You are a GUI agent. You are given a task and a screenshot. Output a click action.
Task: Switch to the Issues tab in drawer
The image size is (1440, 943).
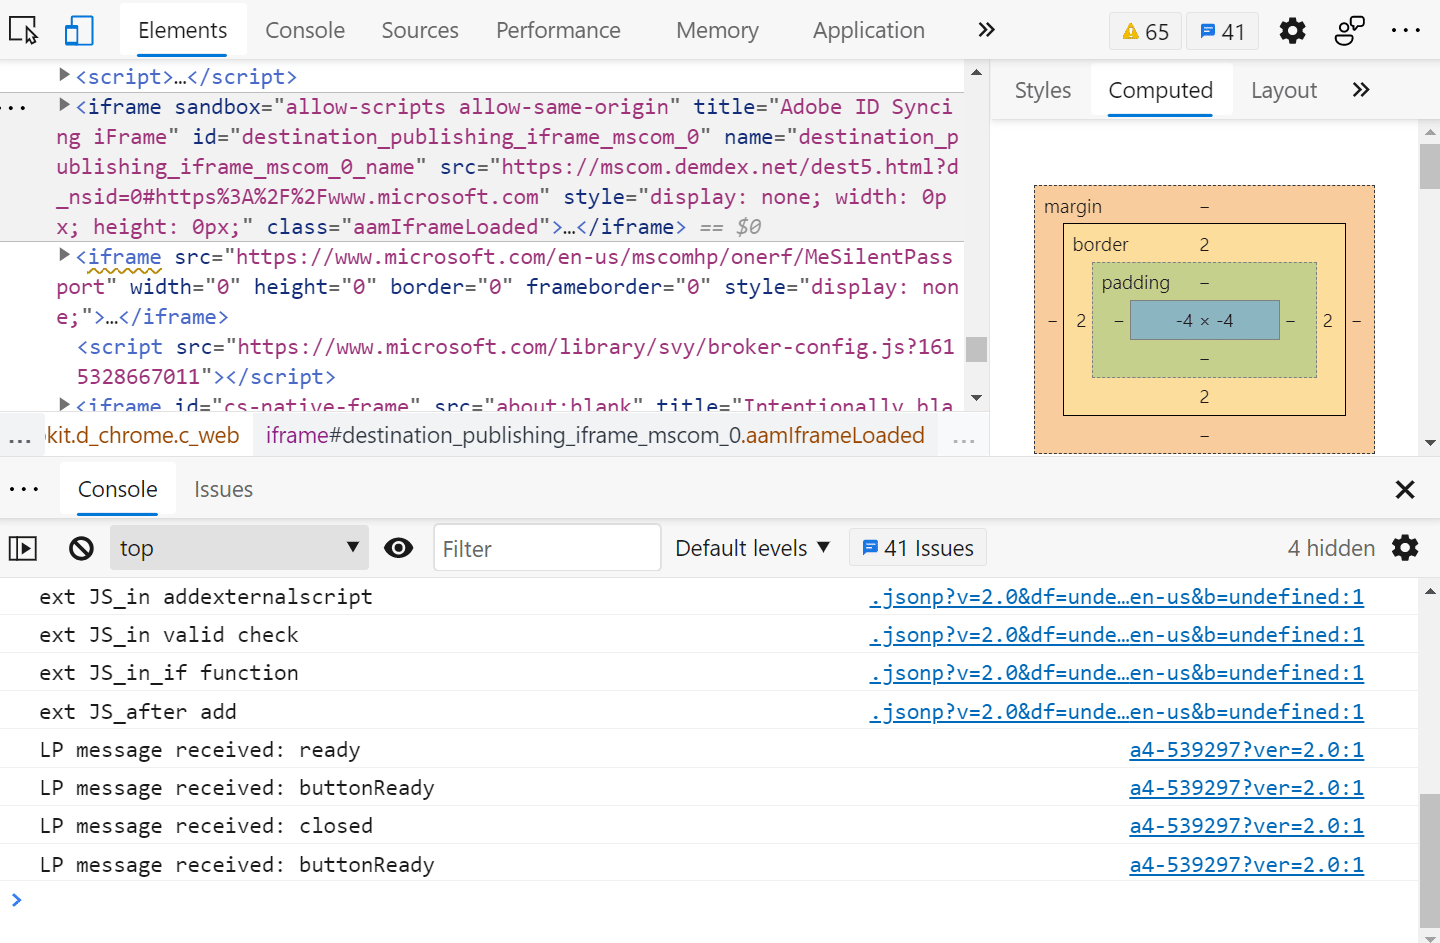tap(223, 489)
